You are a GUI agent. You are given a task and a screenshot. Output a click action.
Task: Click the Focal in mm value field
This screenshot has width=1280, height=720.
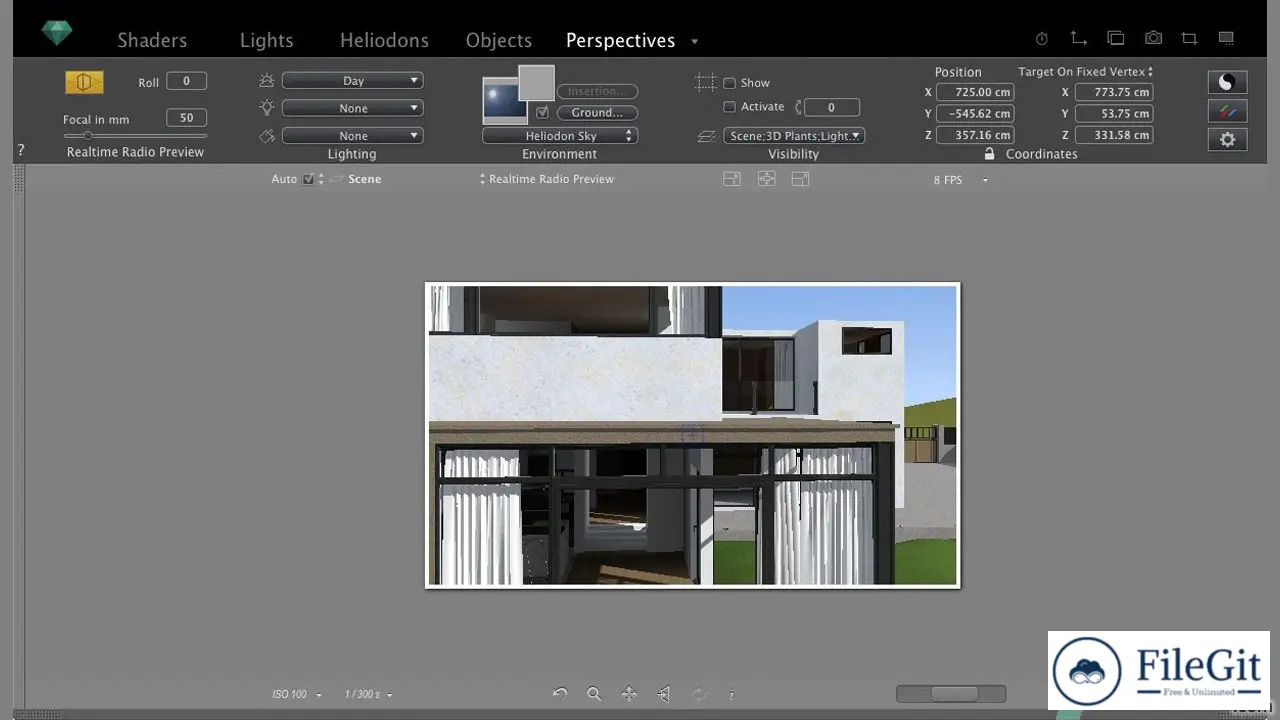coord(186,117)
